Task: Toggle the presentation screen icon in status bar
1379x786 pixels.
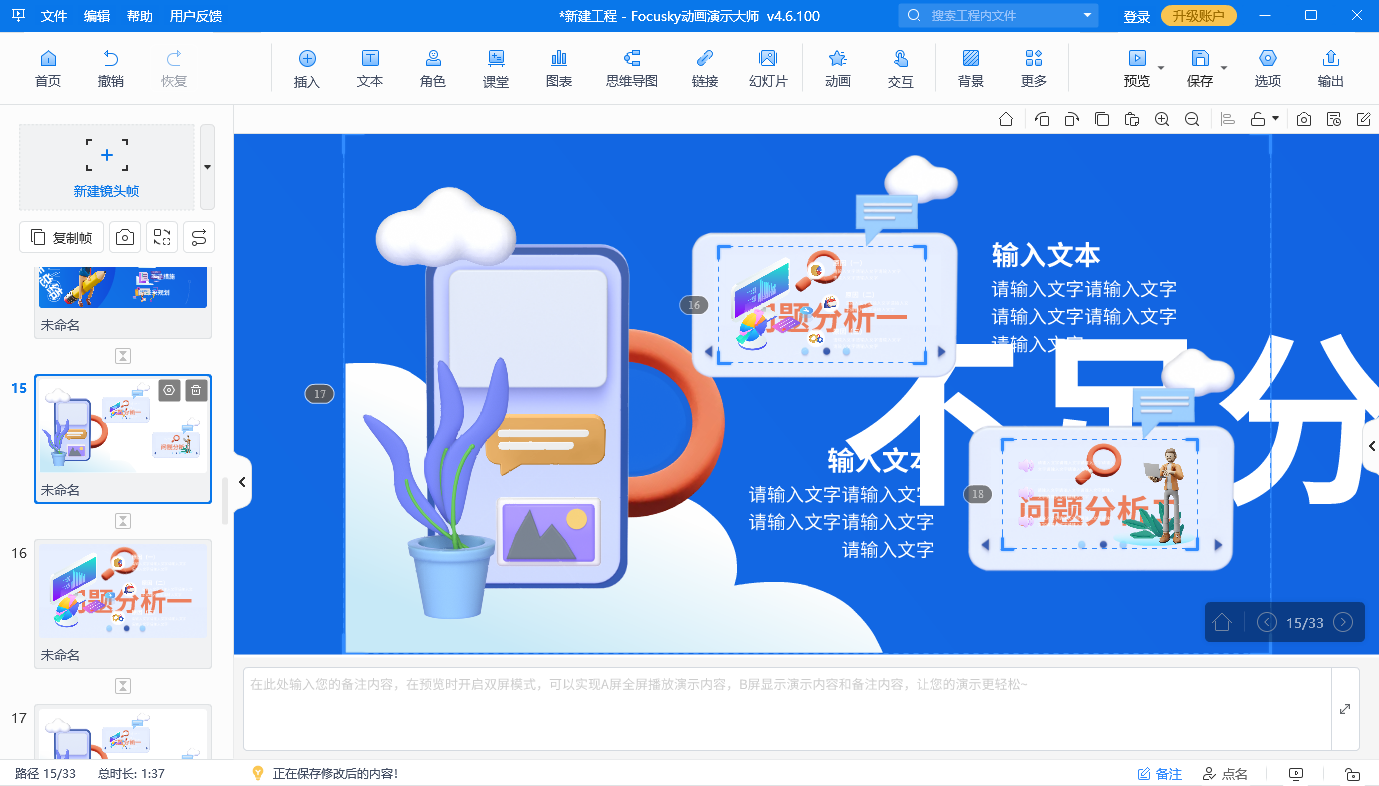Action: (x=1297, y=774)
